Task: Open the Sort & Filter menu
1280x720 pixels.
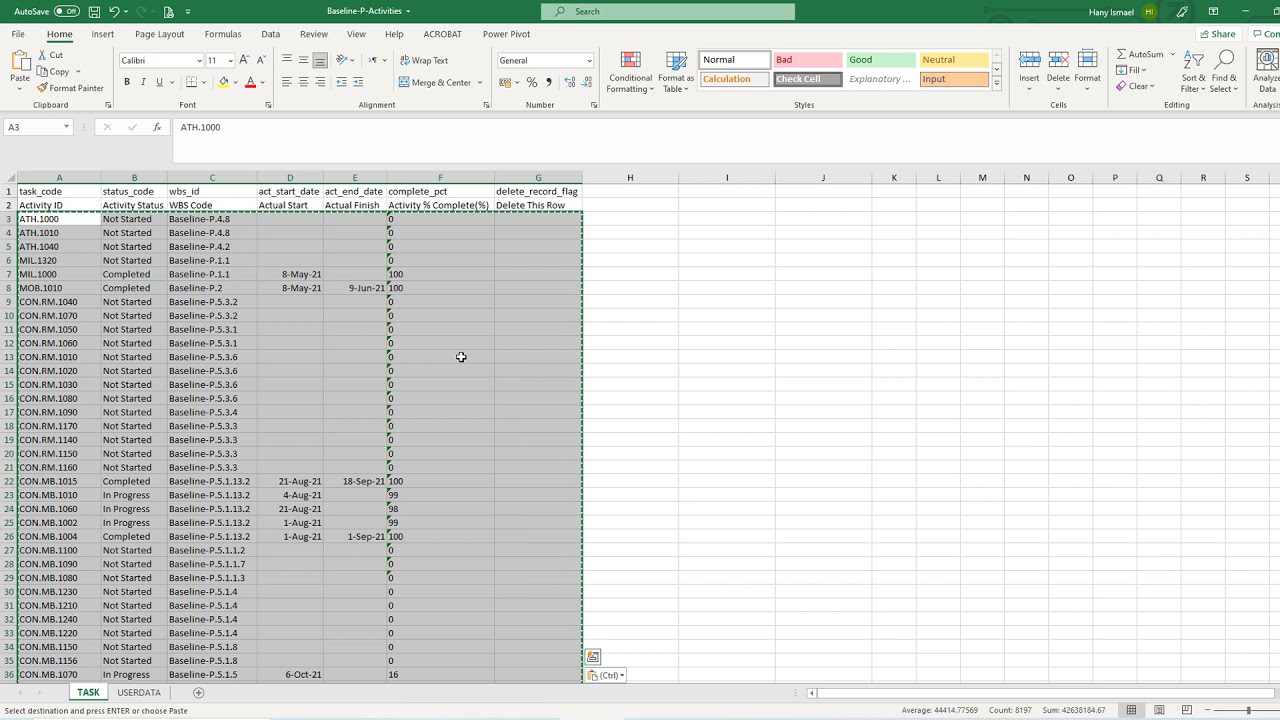Action: [x=1194, y=72]
